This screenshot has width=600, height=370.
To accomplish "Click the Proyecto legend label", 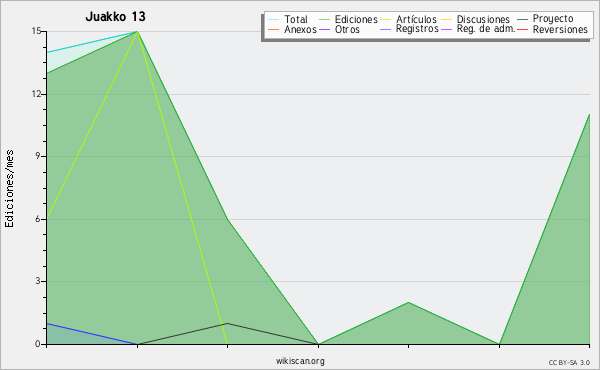I will (x=553, y=19).
